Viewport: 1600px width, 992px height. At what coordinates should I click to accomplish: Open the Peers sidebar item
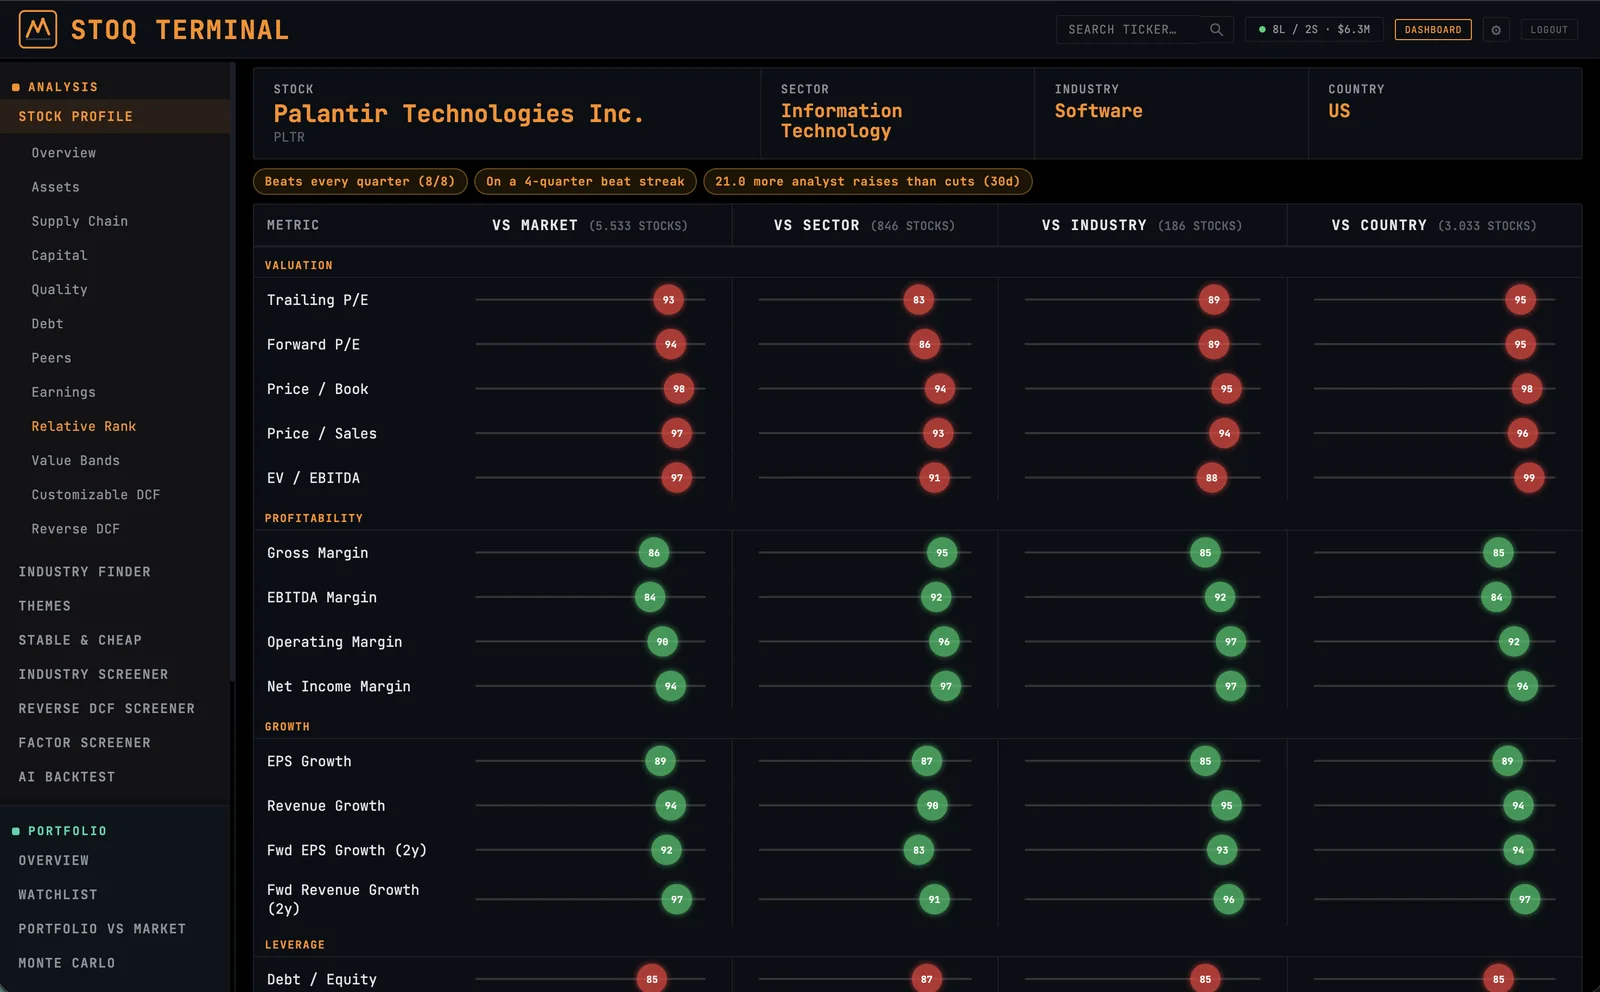pos(51,358)
